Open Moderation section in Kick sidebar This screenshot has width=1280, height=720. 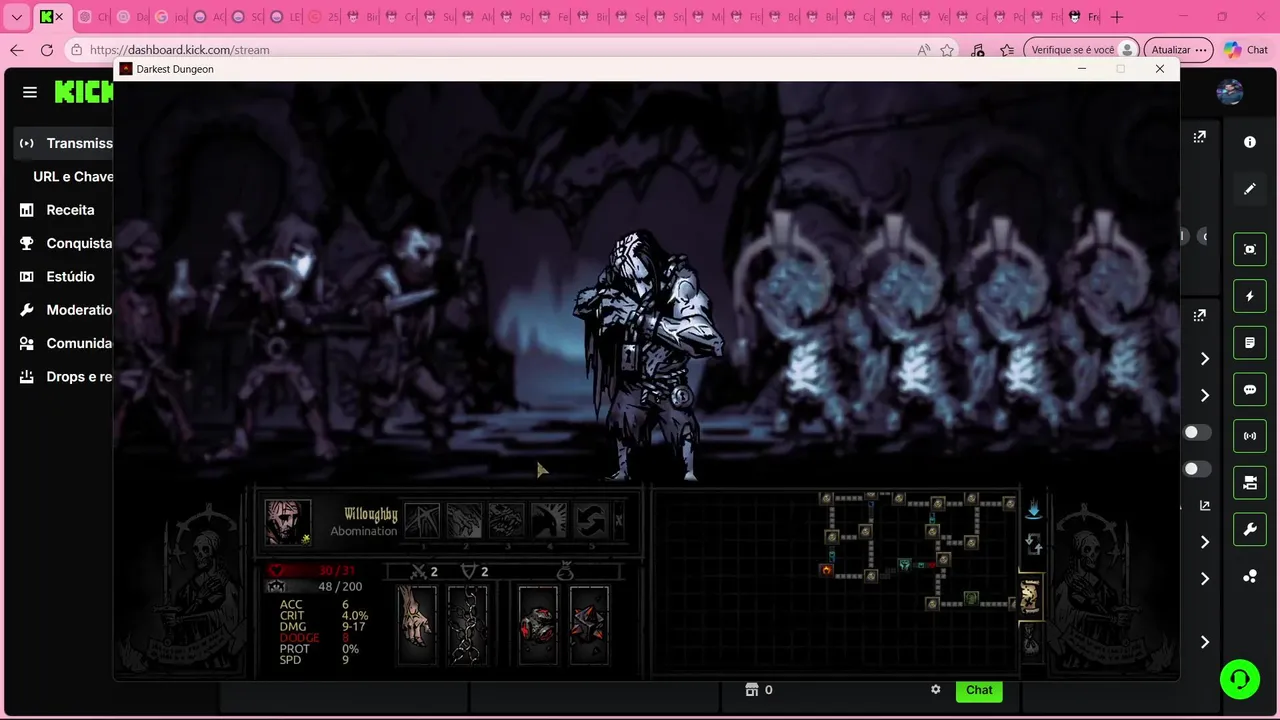64,310
